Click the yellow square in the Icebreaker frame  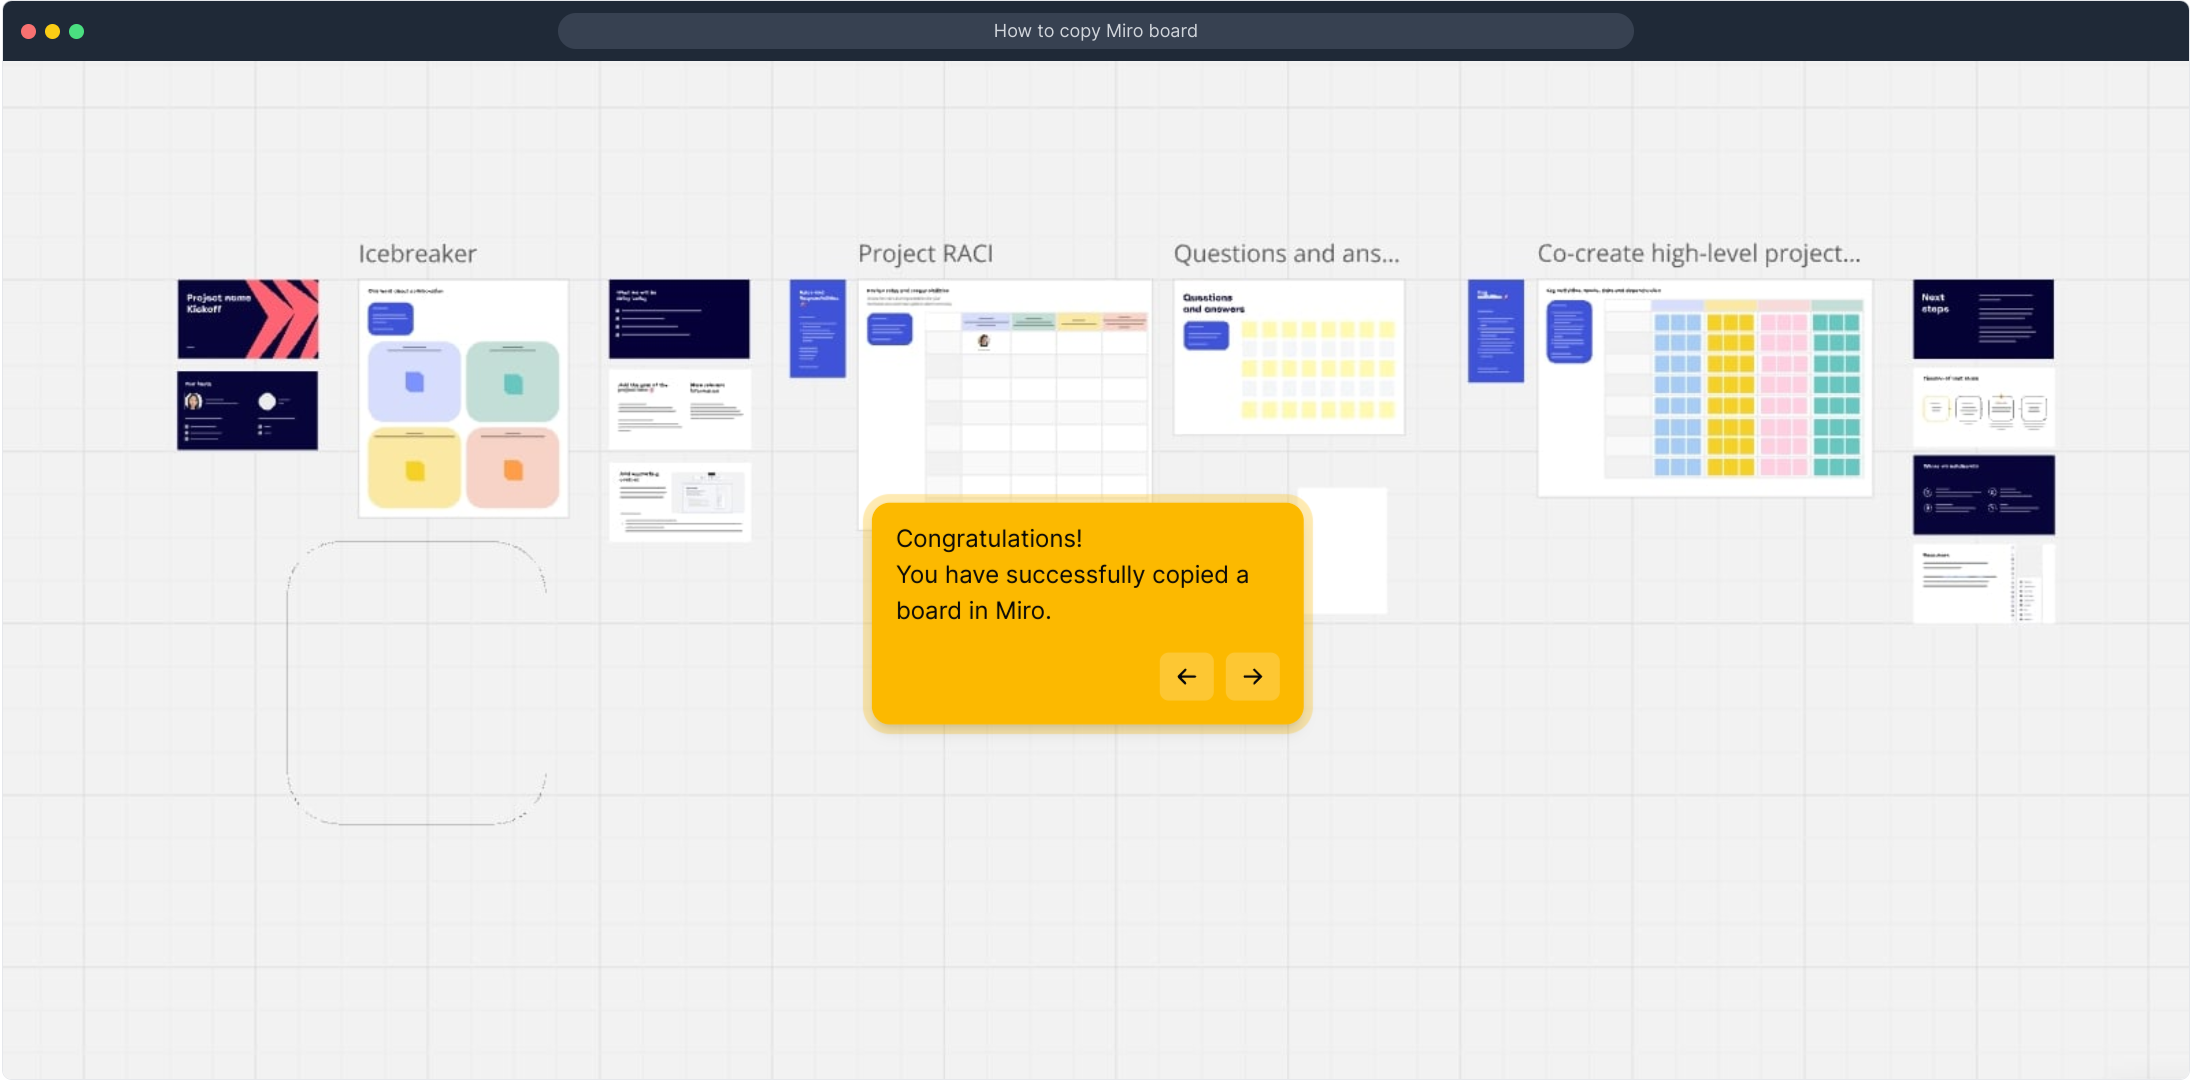point(414,471)
